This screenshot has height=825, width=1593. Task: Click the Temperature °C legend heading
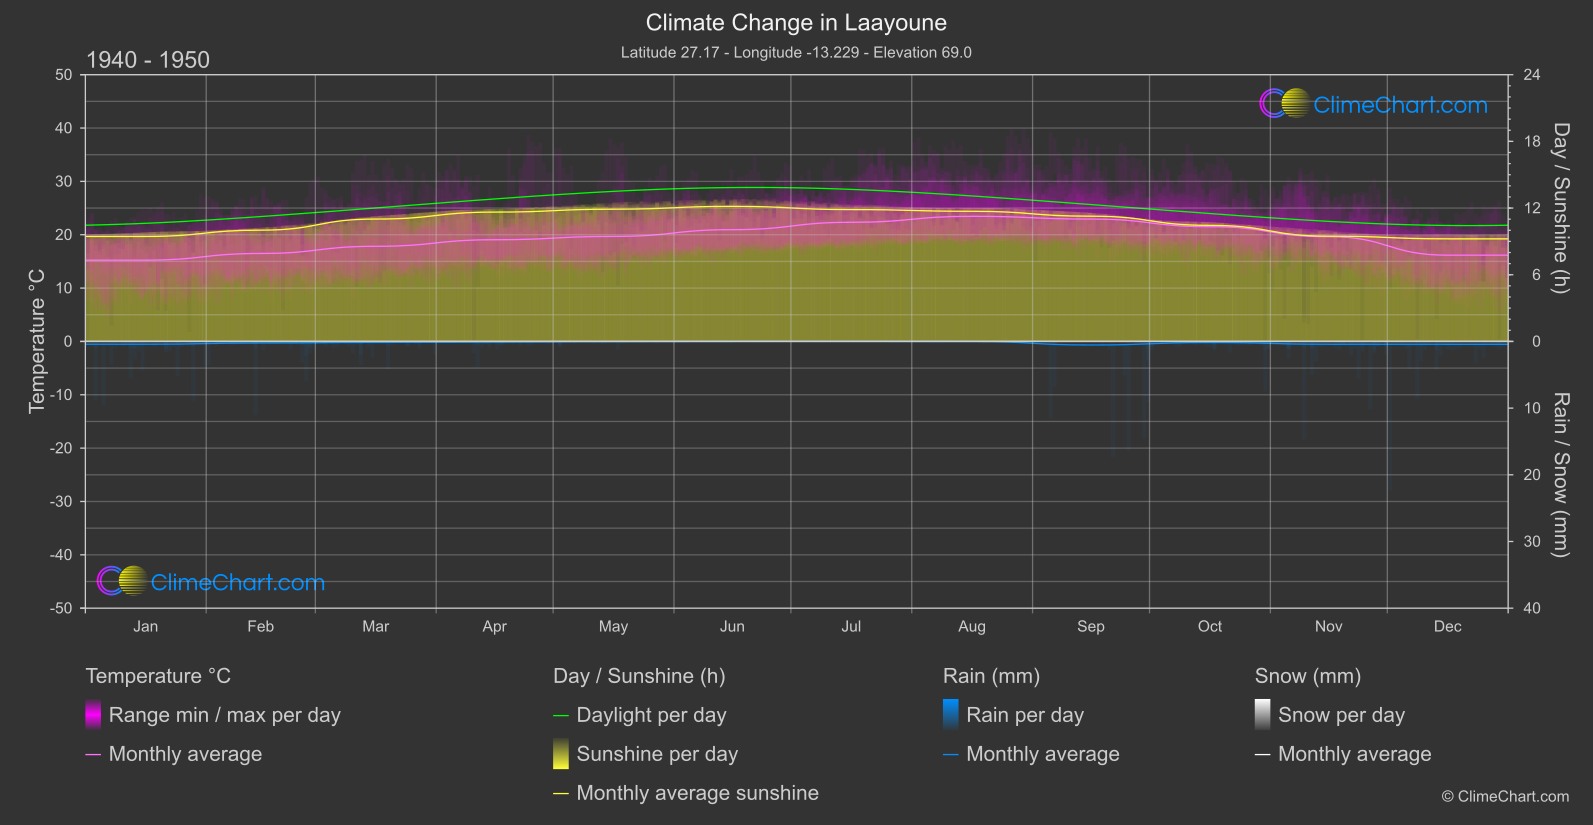click(158, 676)
